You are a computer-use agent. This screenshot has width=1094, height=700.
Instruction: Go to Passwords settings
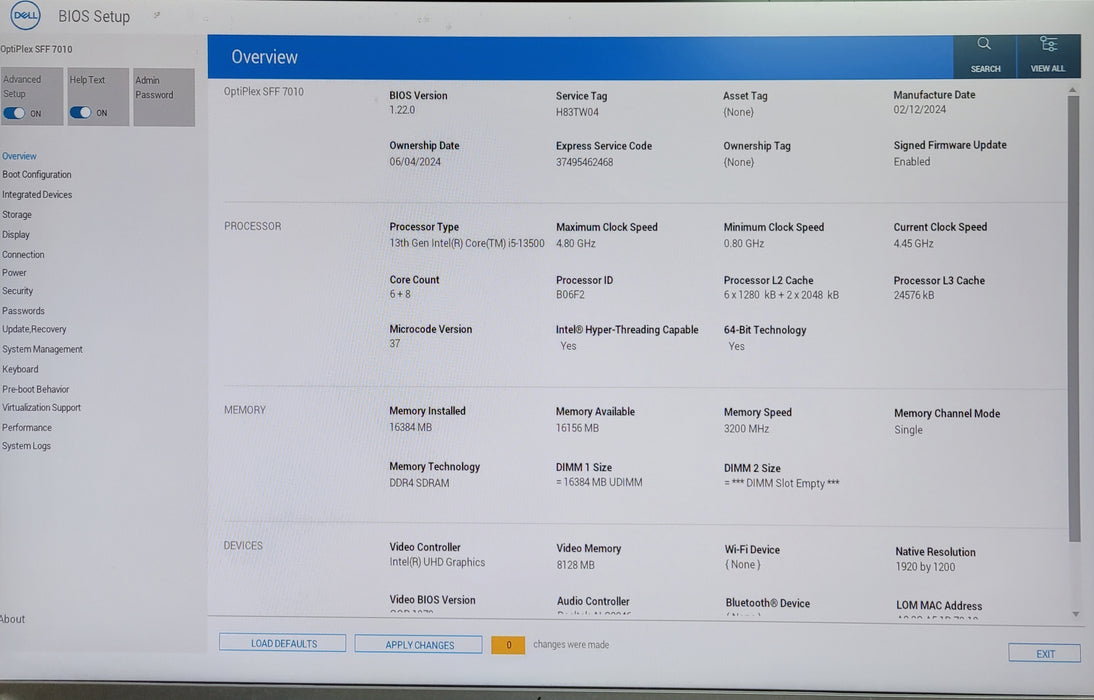tap(23, 311)
